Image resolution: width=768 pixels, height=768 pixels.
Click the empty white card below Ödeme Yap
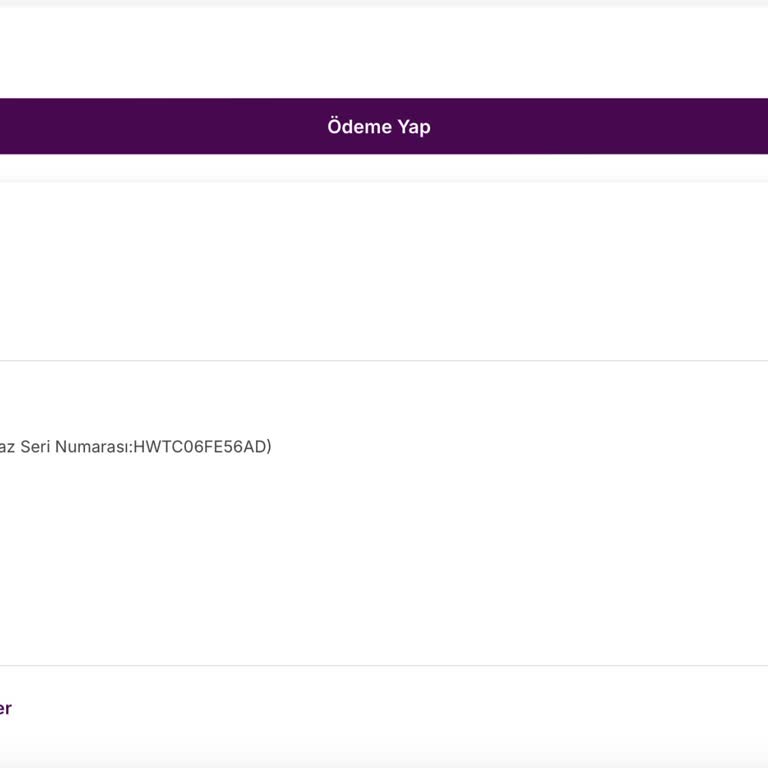click(x=384, y=271)
